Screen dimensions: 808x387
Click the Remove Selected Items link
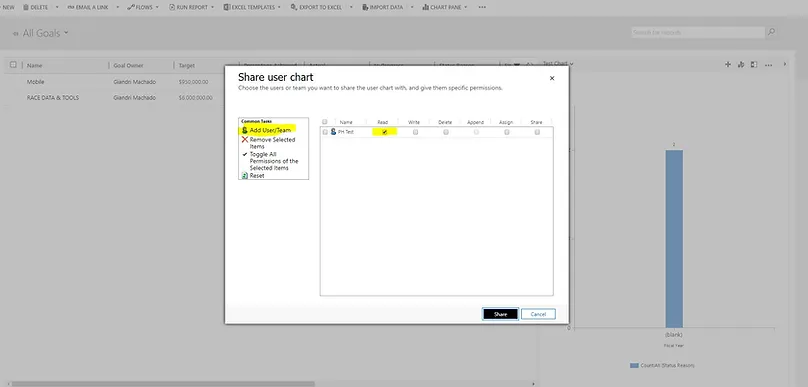[272, 143]
